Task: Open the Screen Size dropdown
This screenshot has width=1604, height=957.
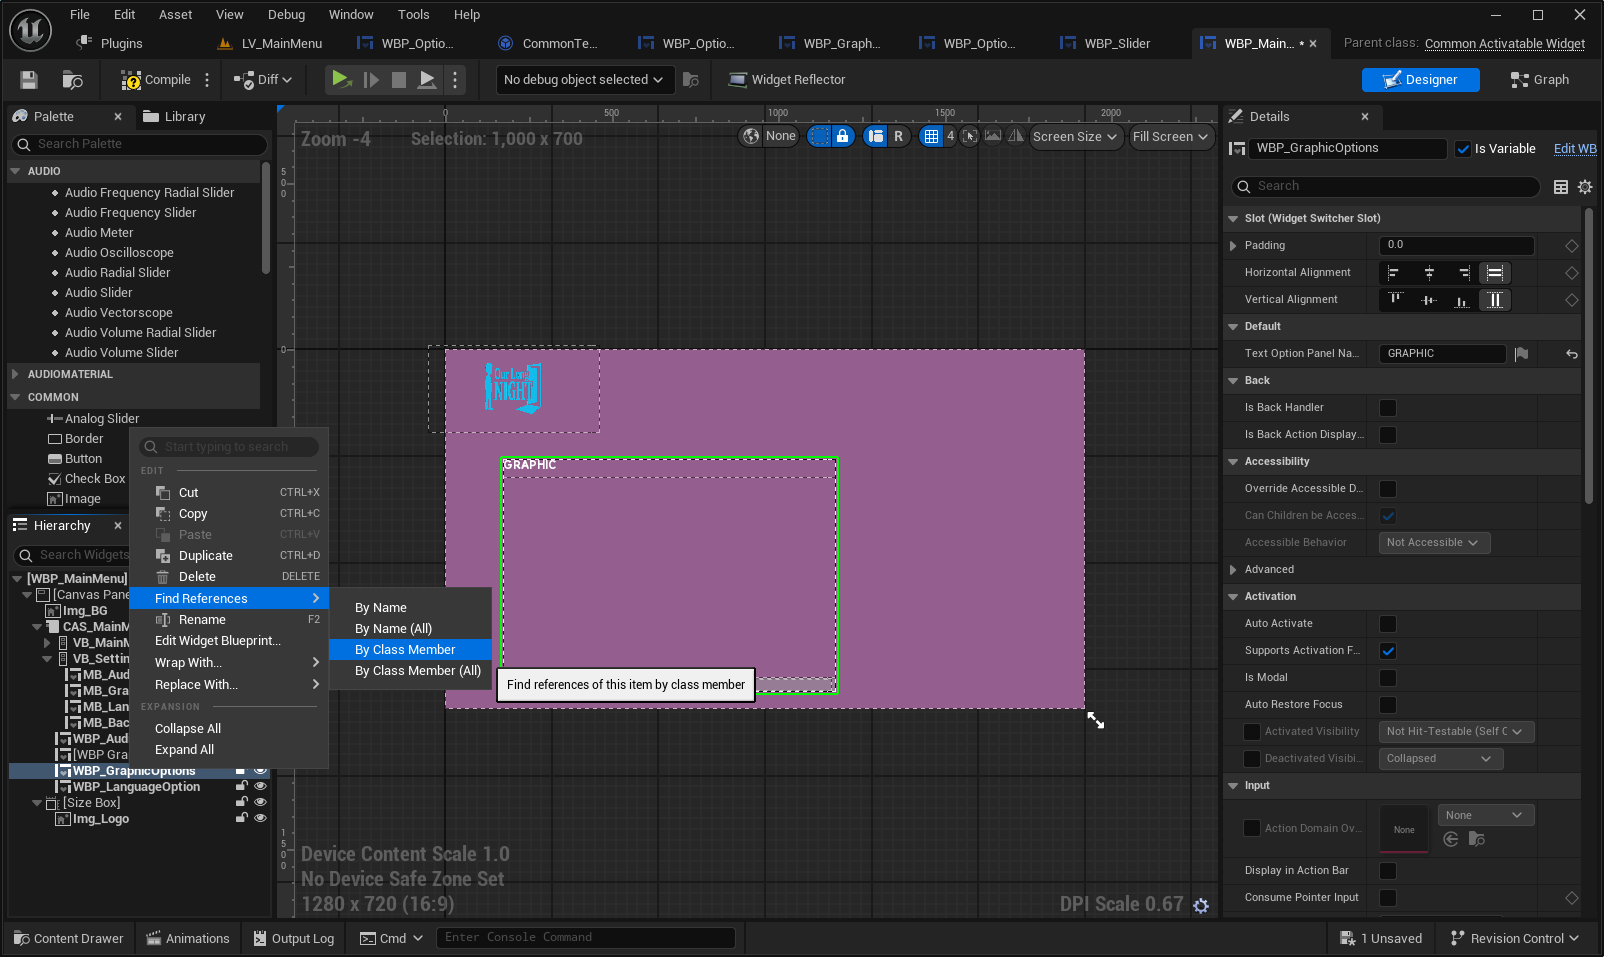Action: click(x=1074, y=137)
